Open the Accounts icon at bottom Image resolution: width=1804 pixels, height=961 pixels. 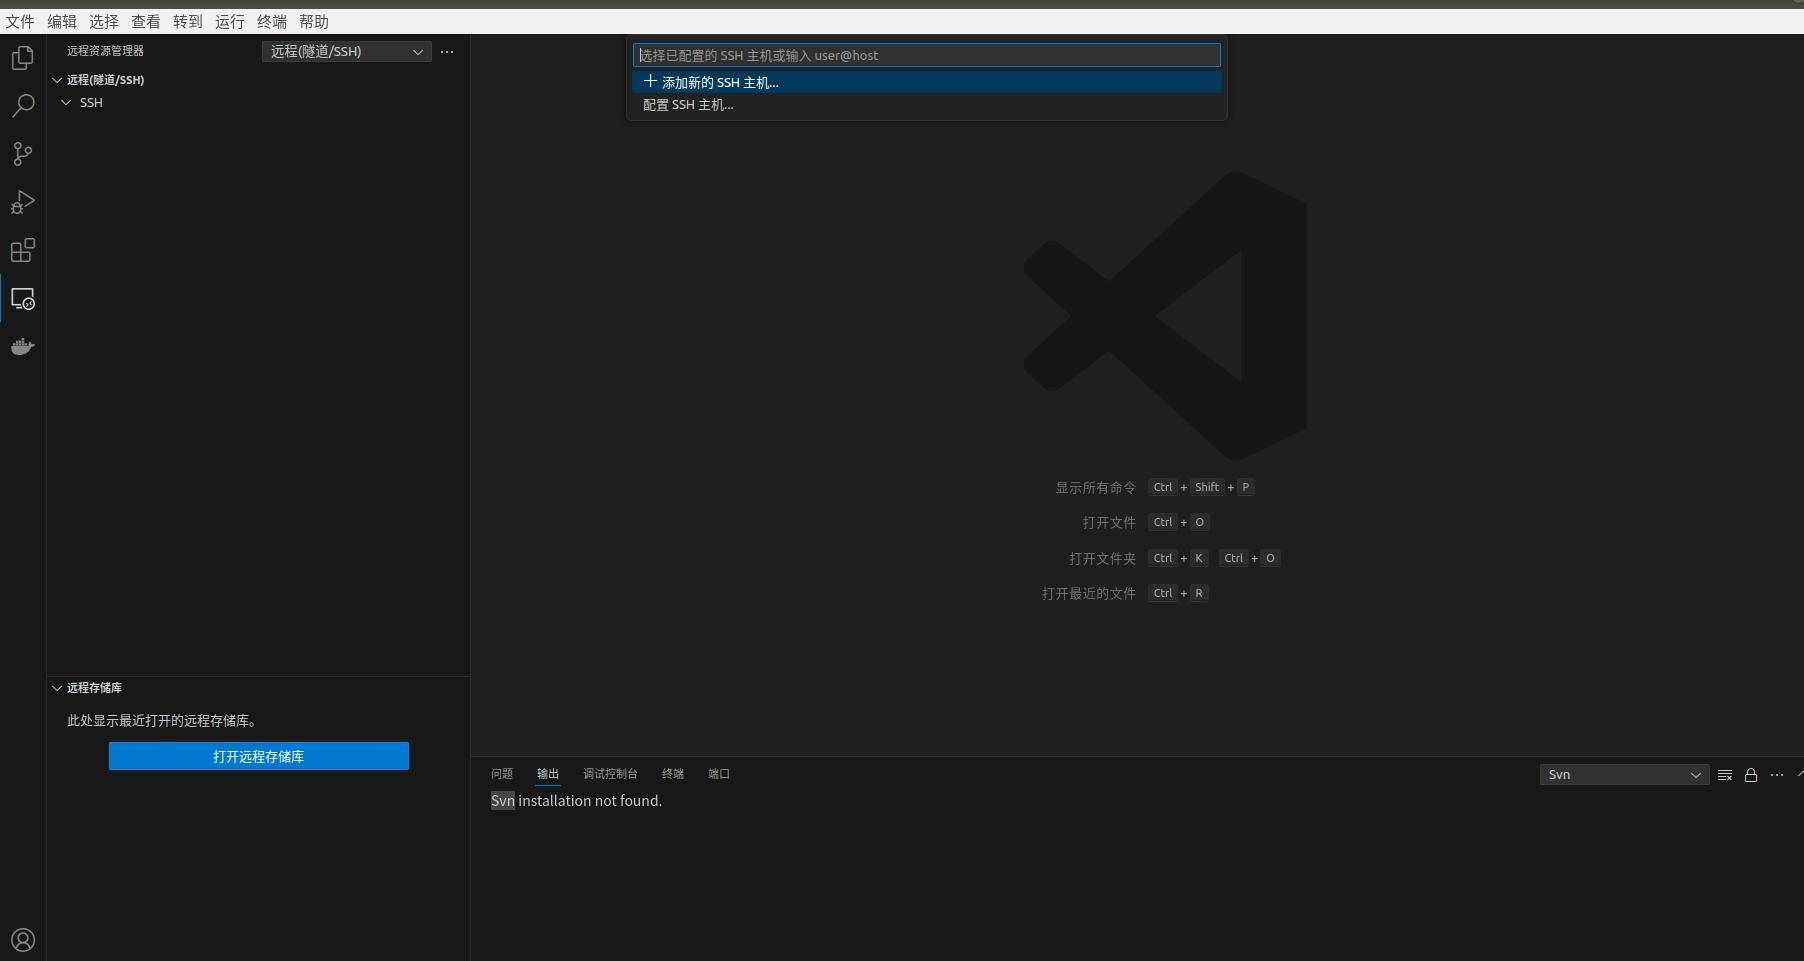(x=22, y=940)
